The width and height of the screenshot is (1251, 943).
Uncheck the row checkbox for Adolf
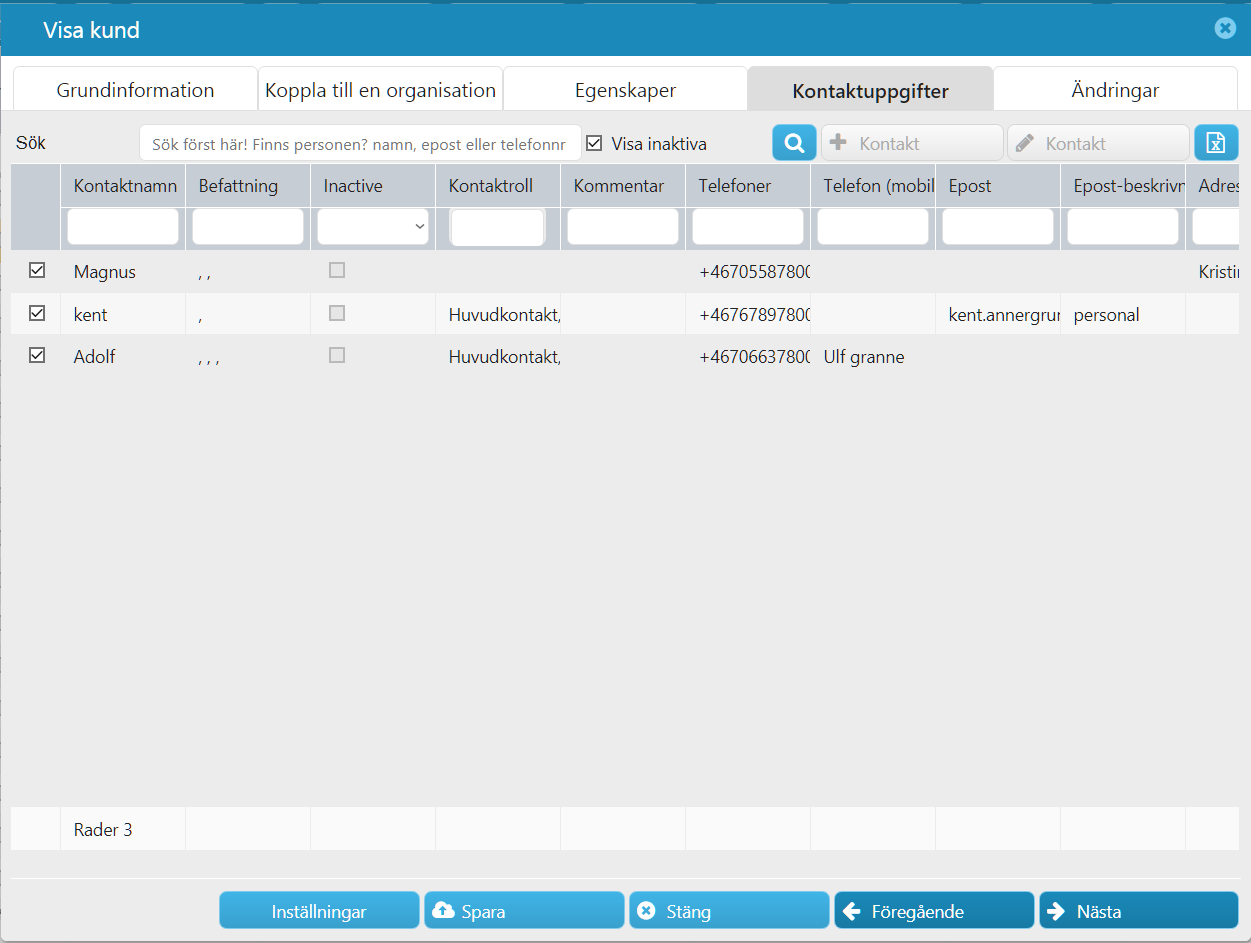[x=37, y=355]
